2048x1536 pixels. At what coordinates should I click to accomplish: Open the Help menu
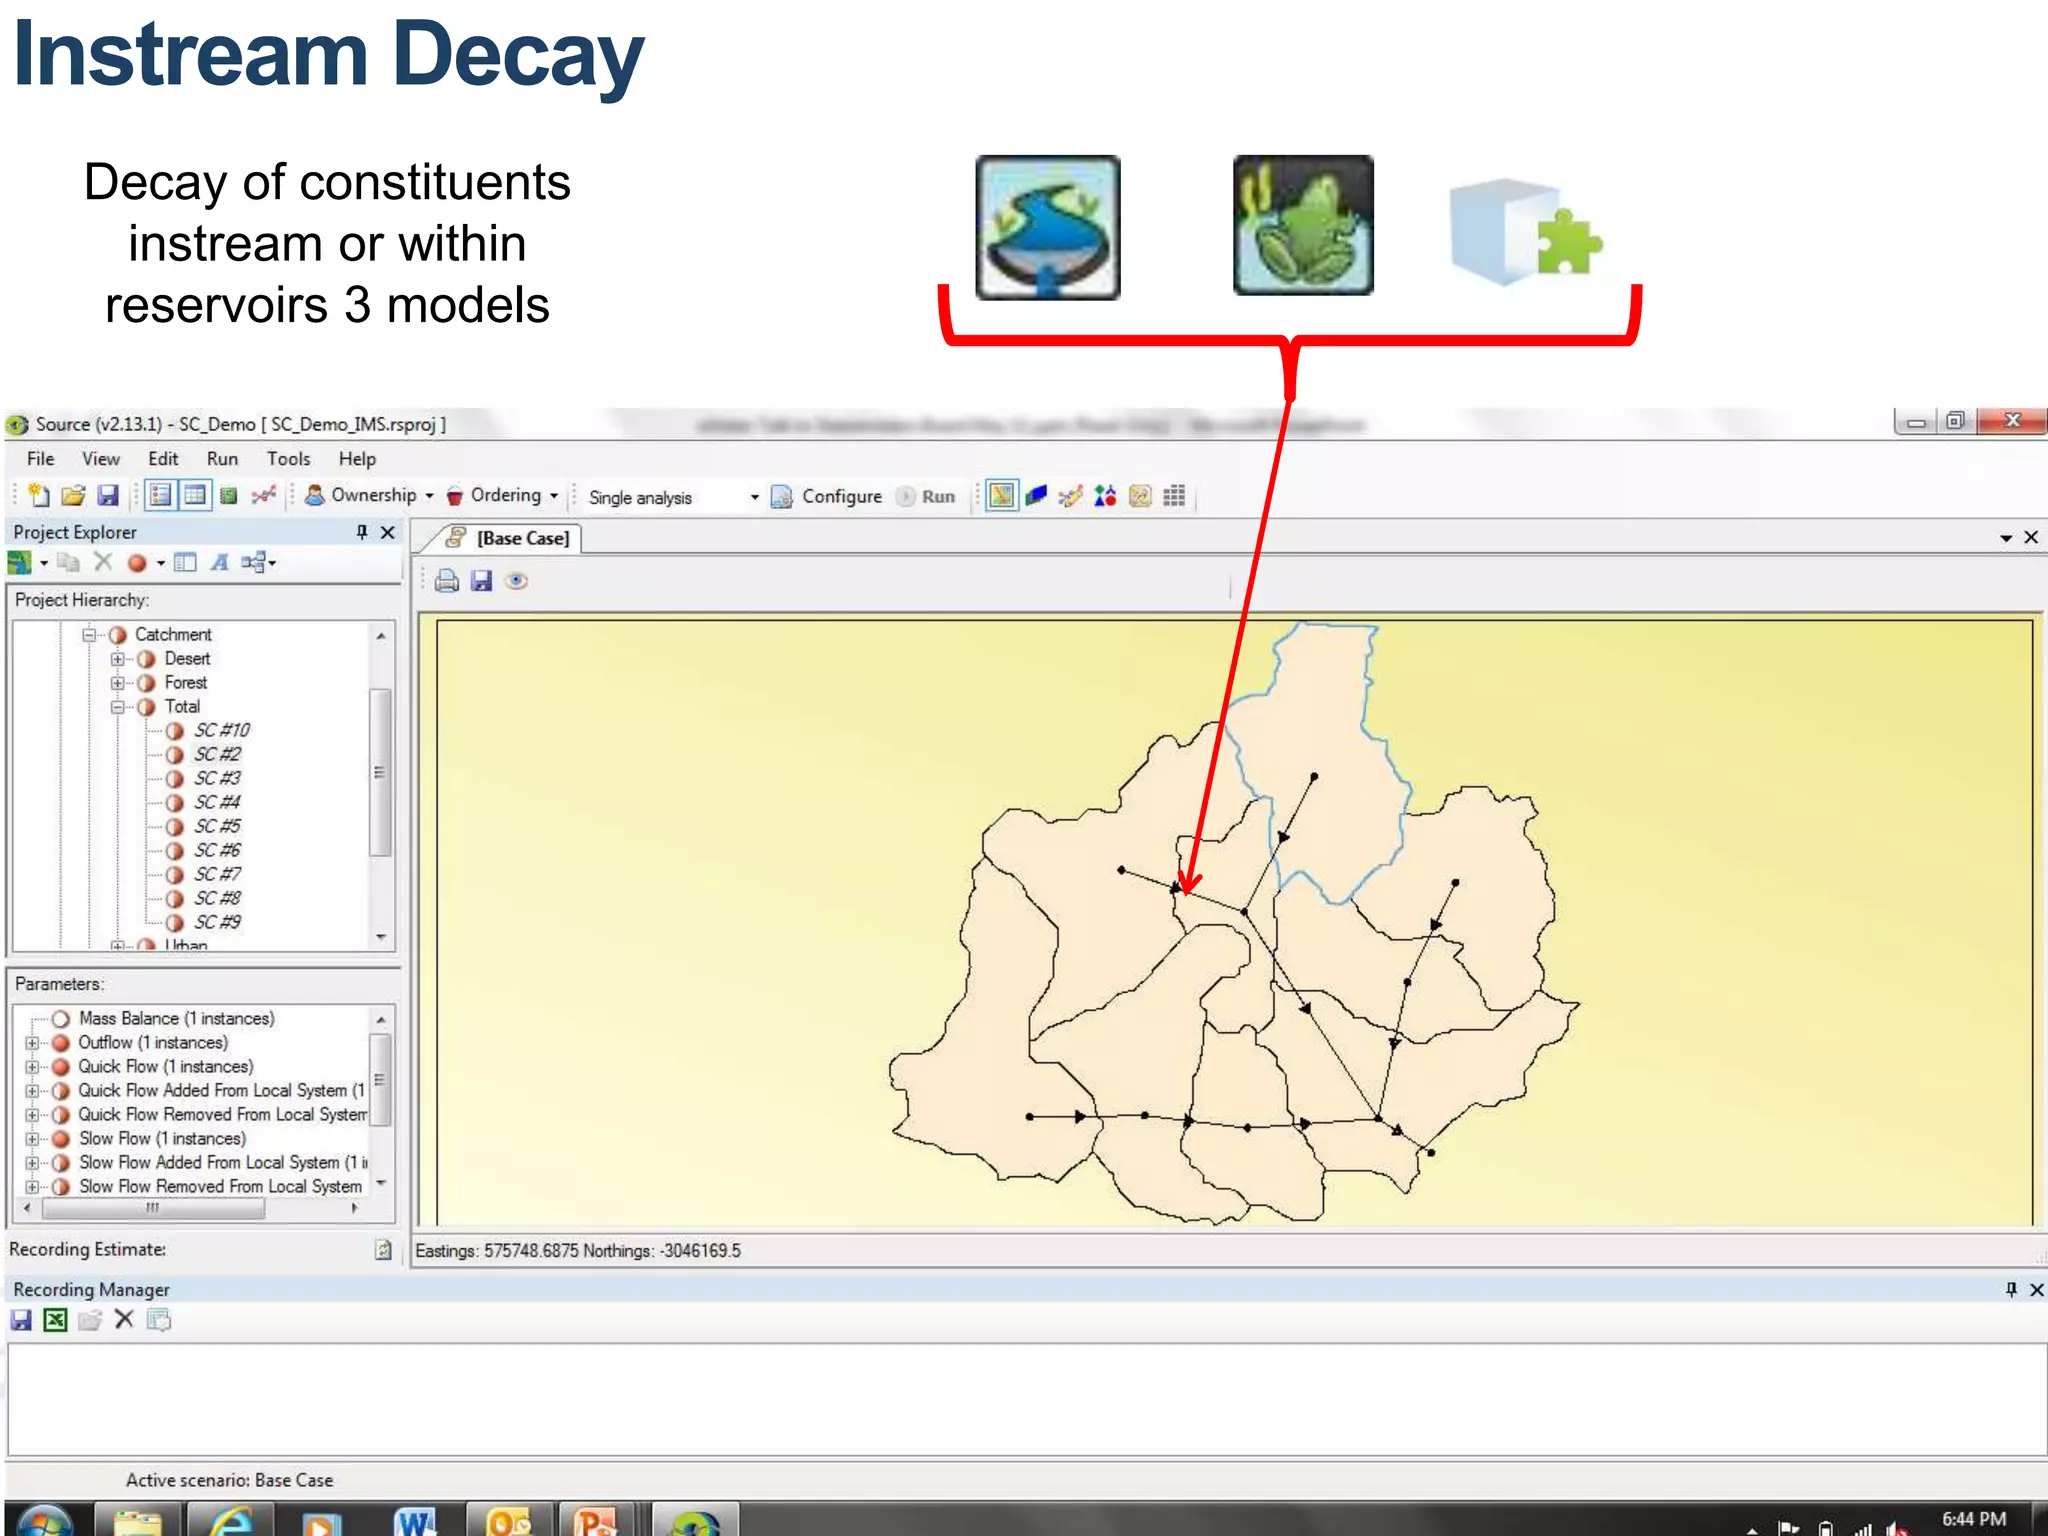click(357, 459)
